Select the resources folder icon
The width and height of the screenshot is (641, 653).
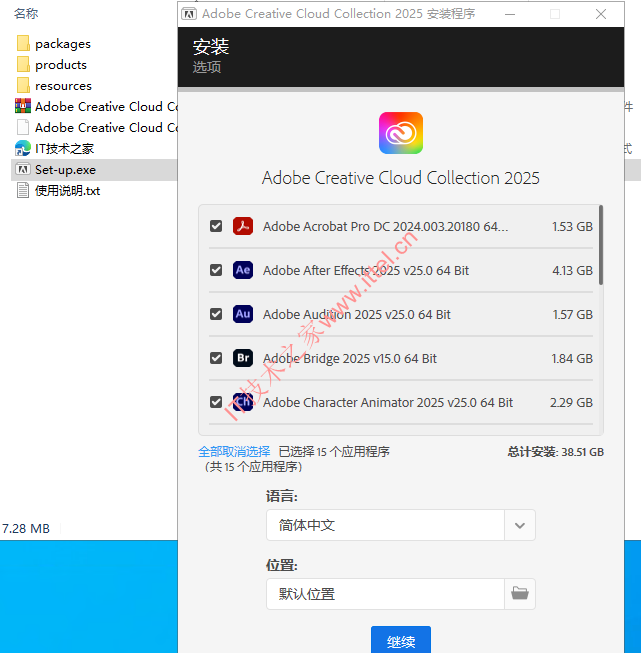(x=23, y=85)
